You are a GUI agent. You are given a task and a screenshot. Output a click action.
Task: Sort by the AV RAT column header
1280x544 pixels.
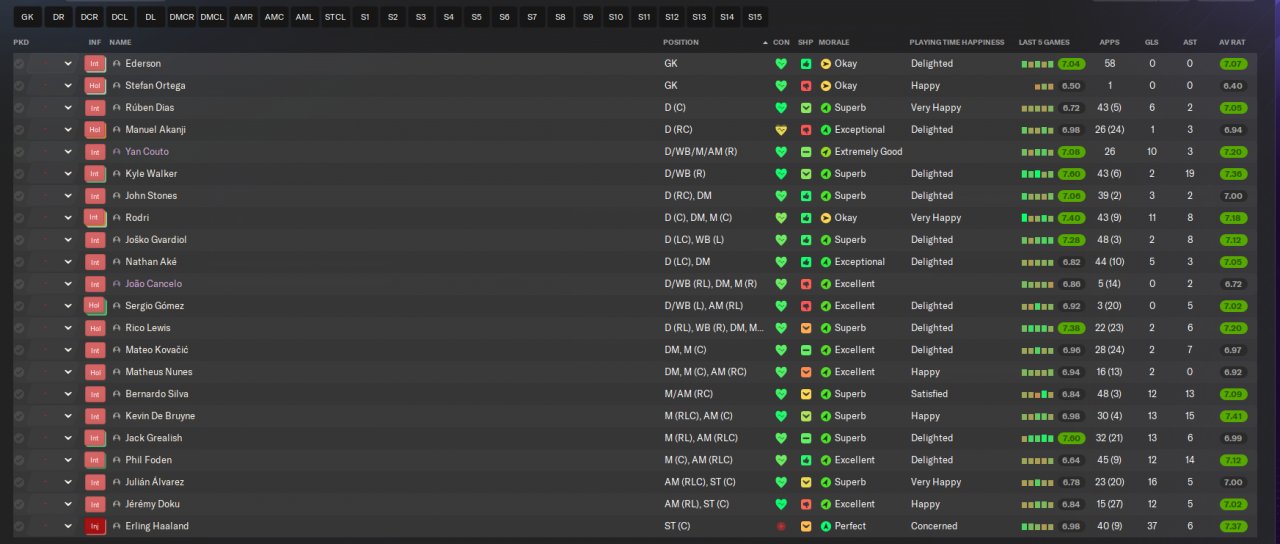click(1232, 42)
